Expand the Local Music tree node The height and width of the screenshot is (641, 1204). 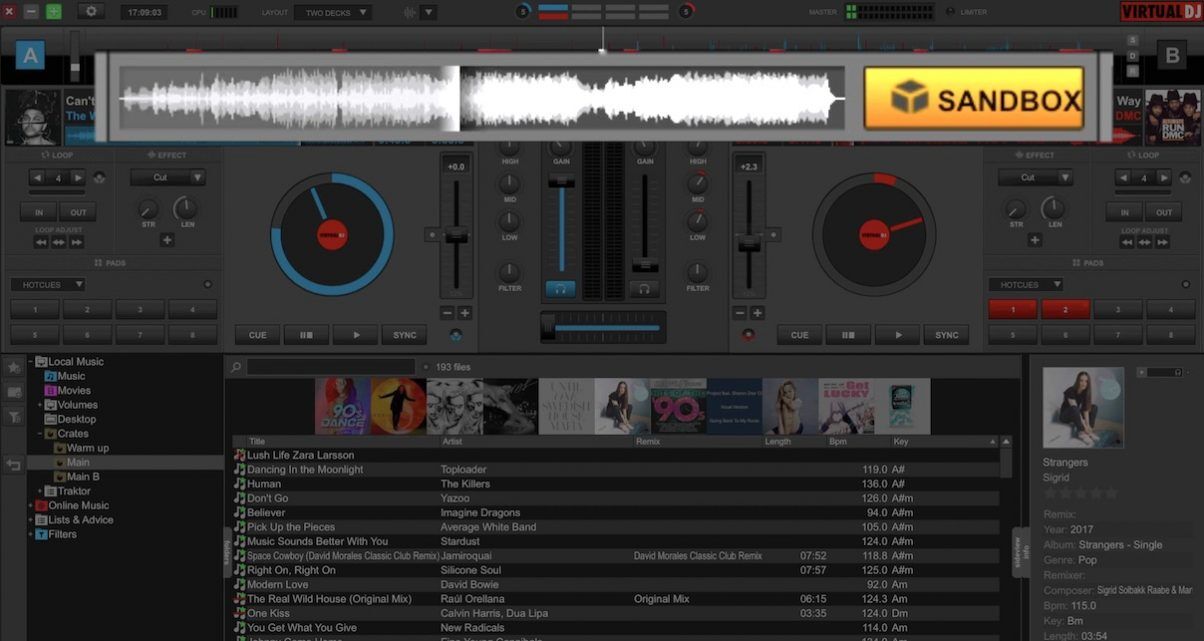click(x=31, y=362)
